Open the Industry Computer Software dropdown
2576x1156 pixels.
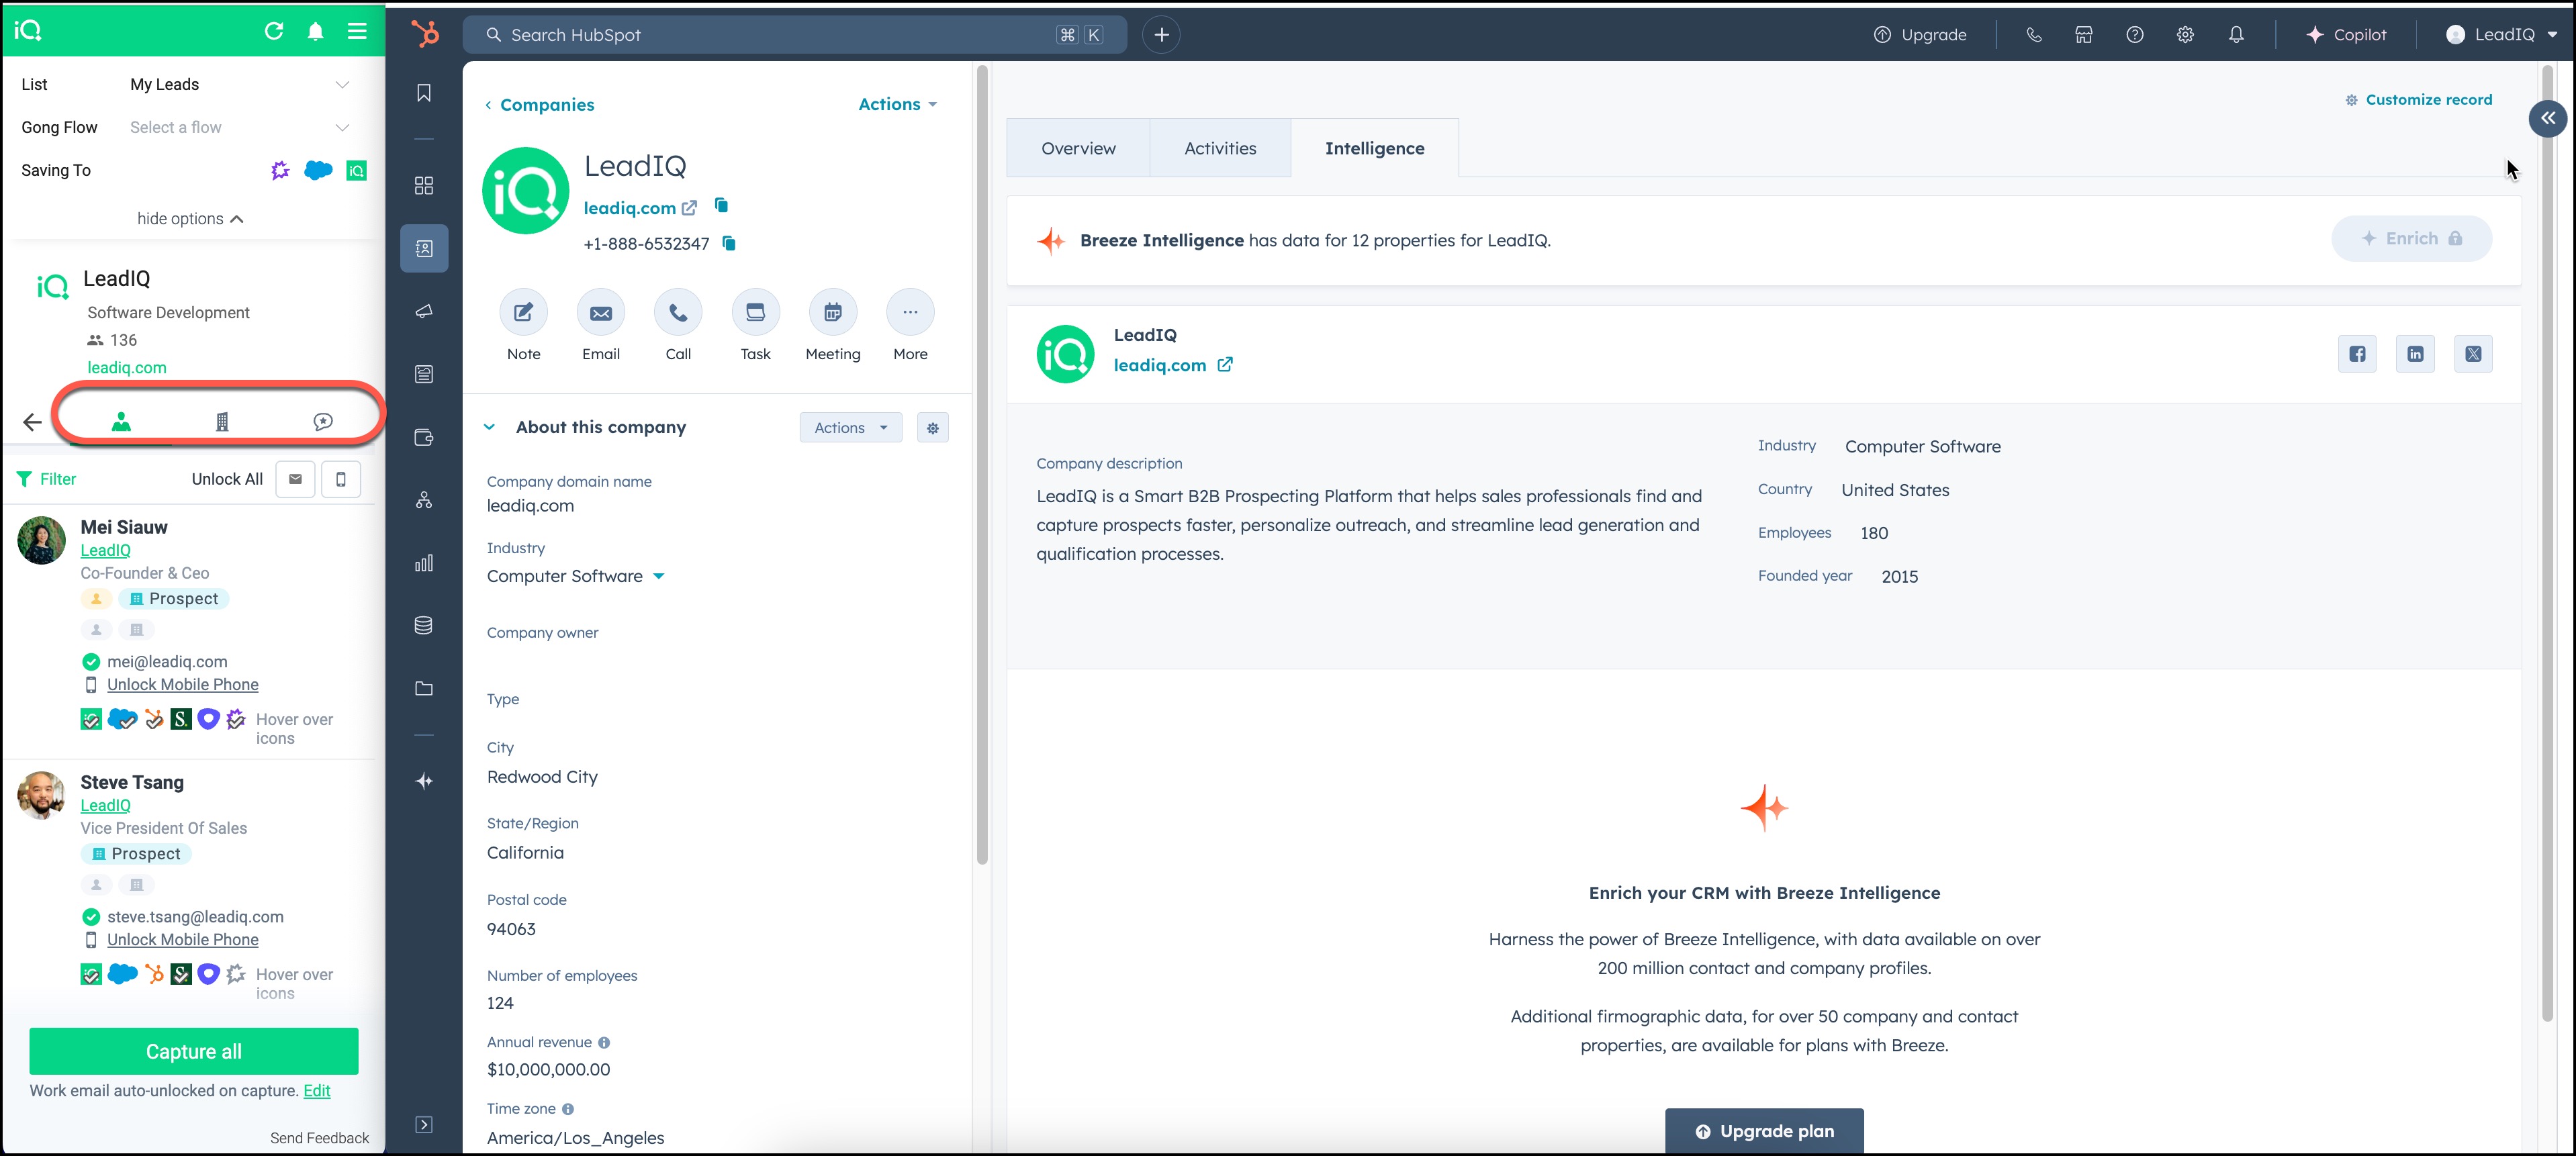point(576,577)
